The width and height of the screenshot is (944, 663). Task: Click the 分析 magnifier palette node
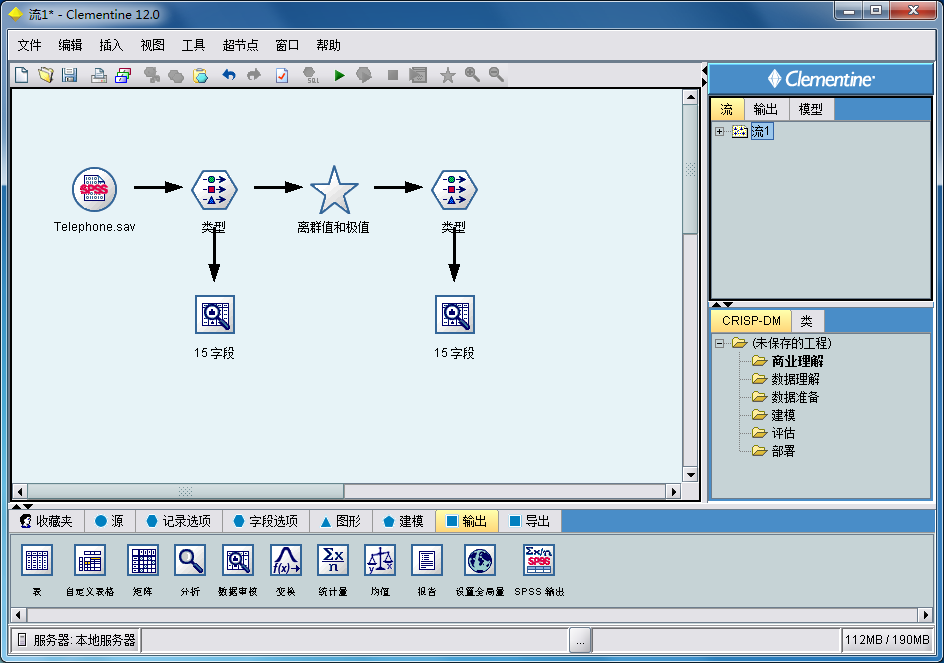click(190, 560)
